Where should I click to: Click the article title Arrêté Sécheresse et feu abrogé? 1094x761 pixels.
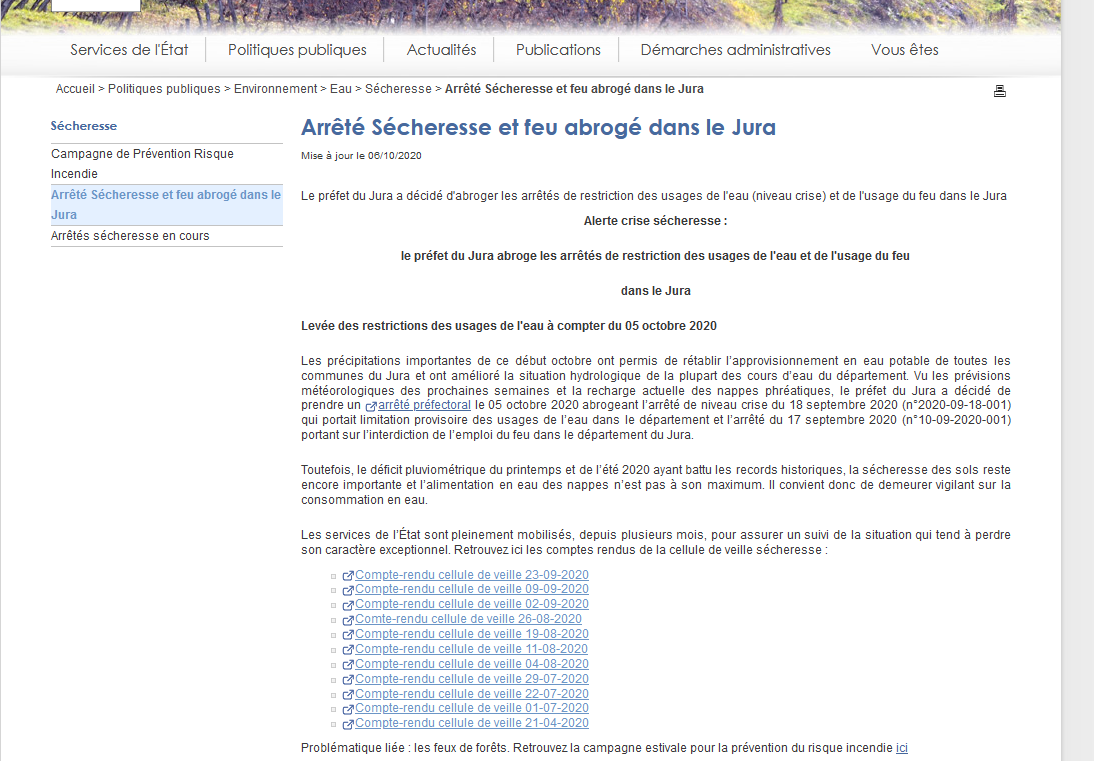pos(538,127)
